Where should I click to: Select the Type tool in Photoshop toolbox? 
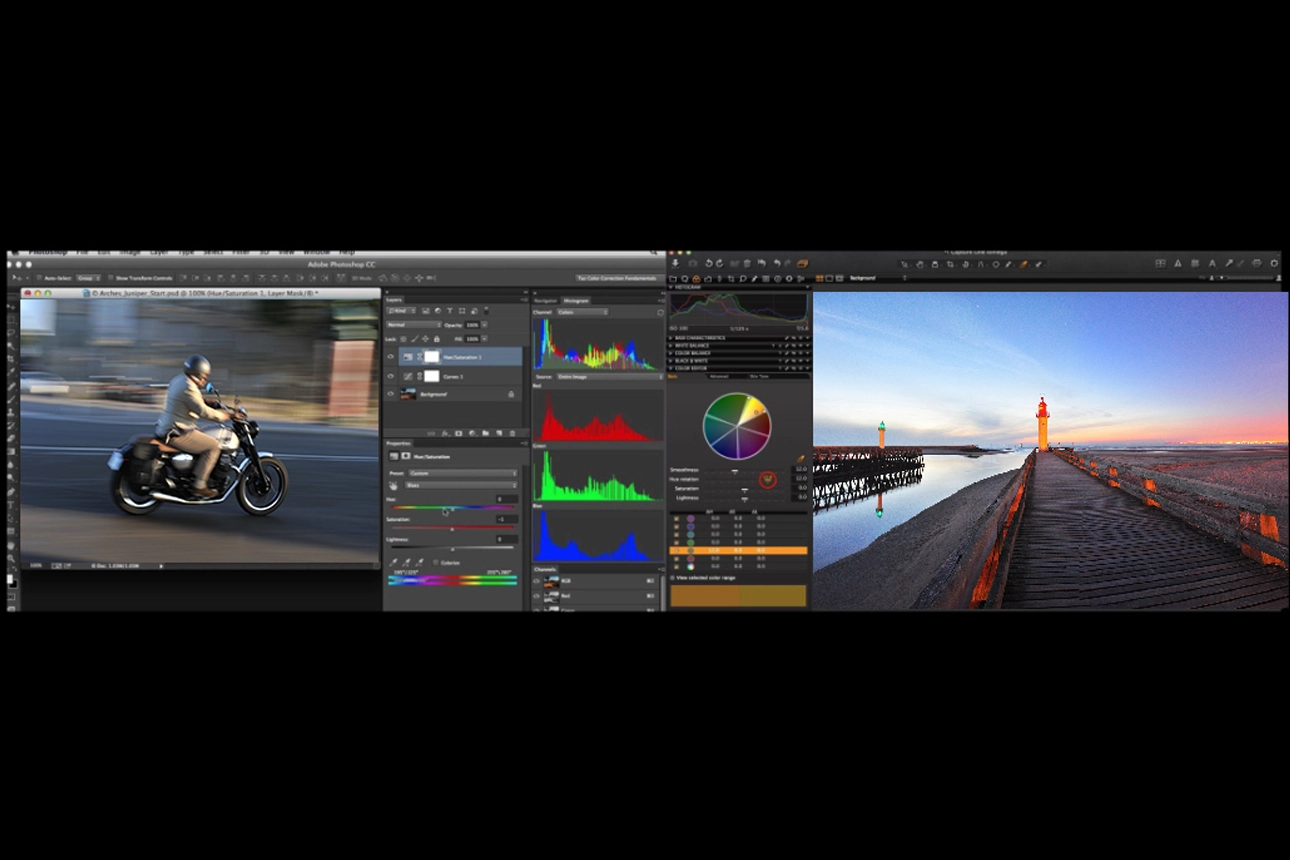11,504
